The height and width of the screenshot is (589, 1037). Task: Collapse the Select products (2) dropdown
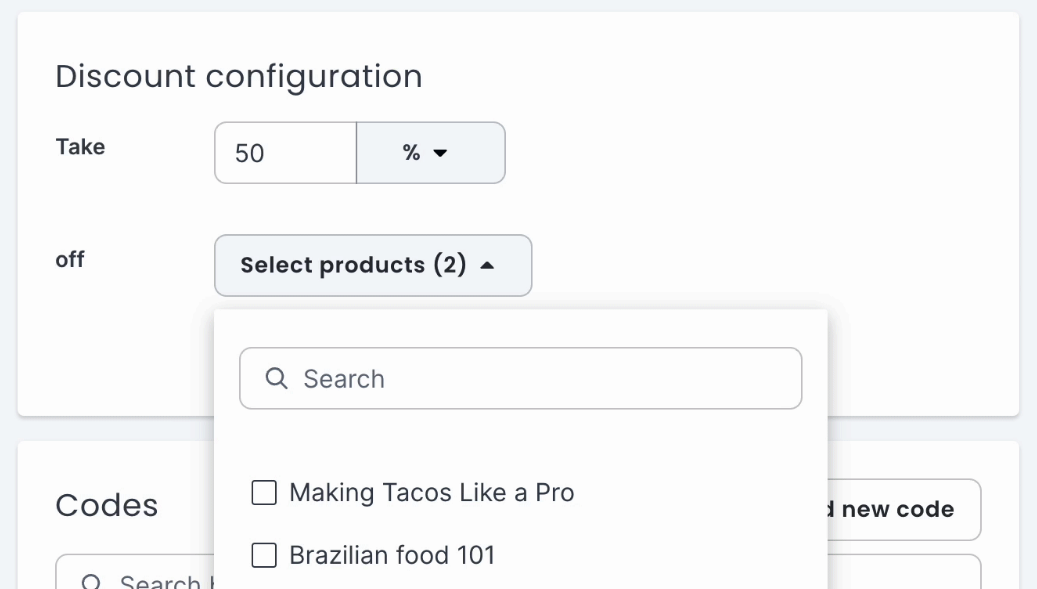coord(372,266)
